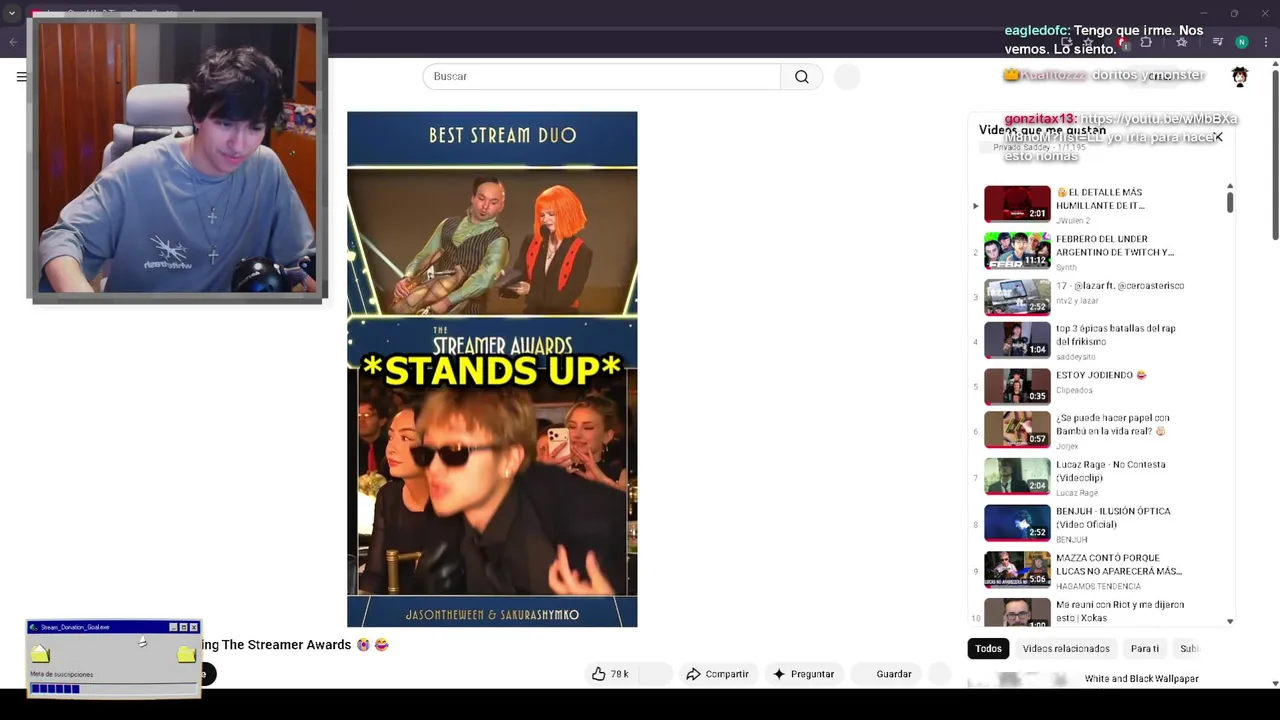
Task: Click the Chrome profile N icon
Action: coord(1241,42)
